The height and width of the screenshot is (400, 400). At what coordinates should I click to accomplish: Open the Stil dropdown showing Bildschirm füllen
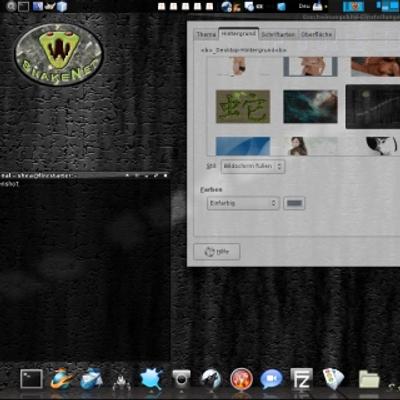click(x=253, y=166)
